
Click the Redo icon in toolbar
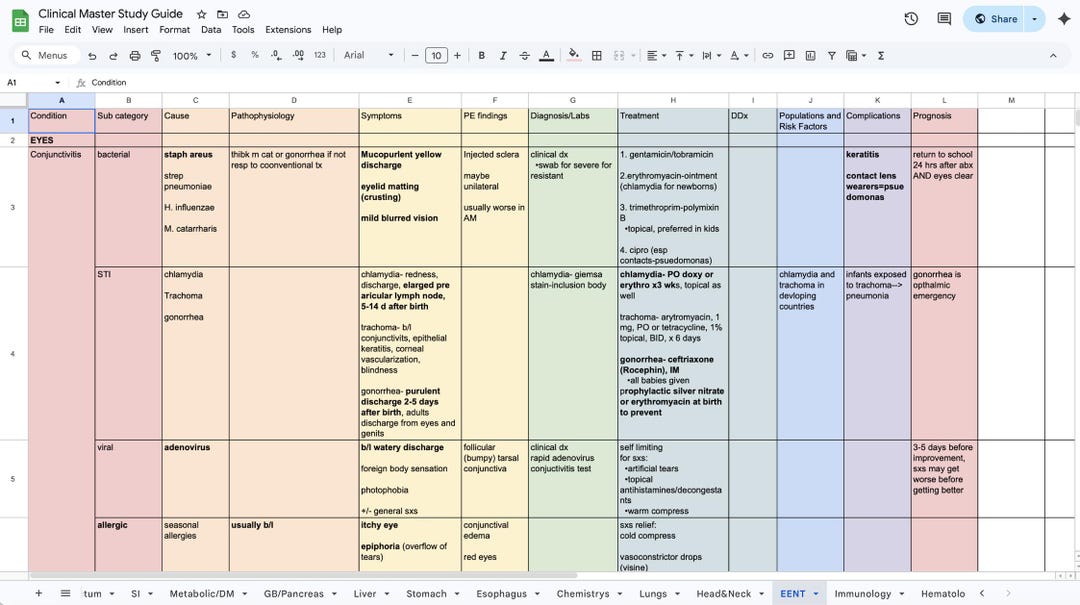[x=114, y=56]
